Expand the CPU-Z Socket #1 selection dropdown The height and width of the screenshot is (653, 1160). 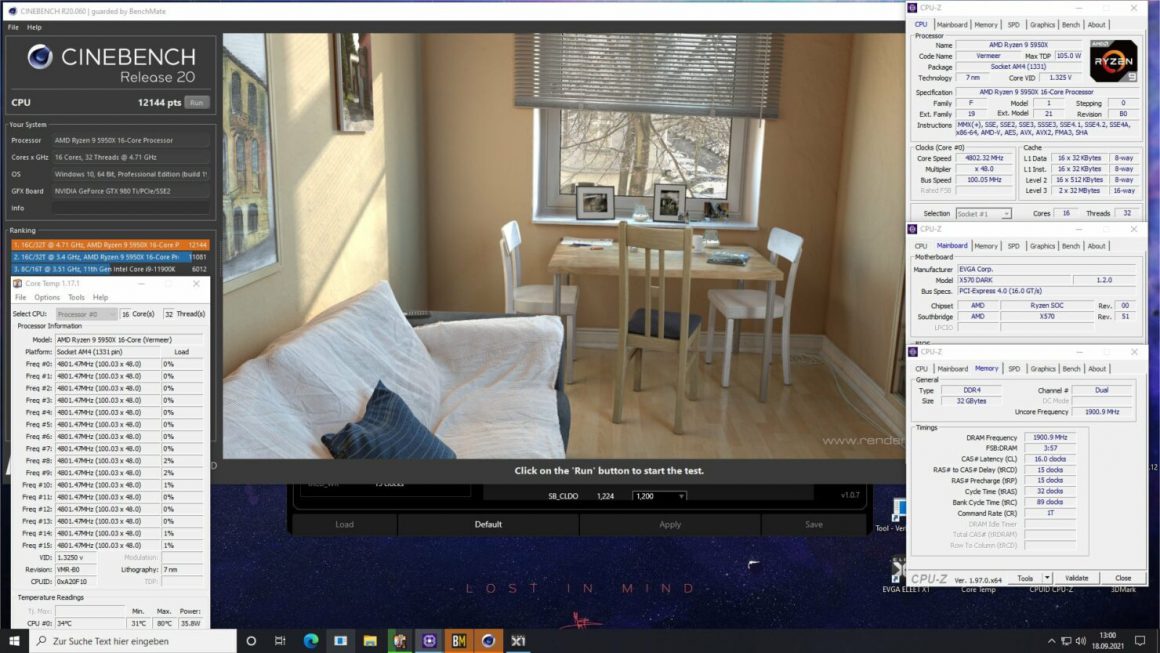coord(984,214)
